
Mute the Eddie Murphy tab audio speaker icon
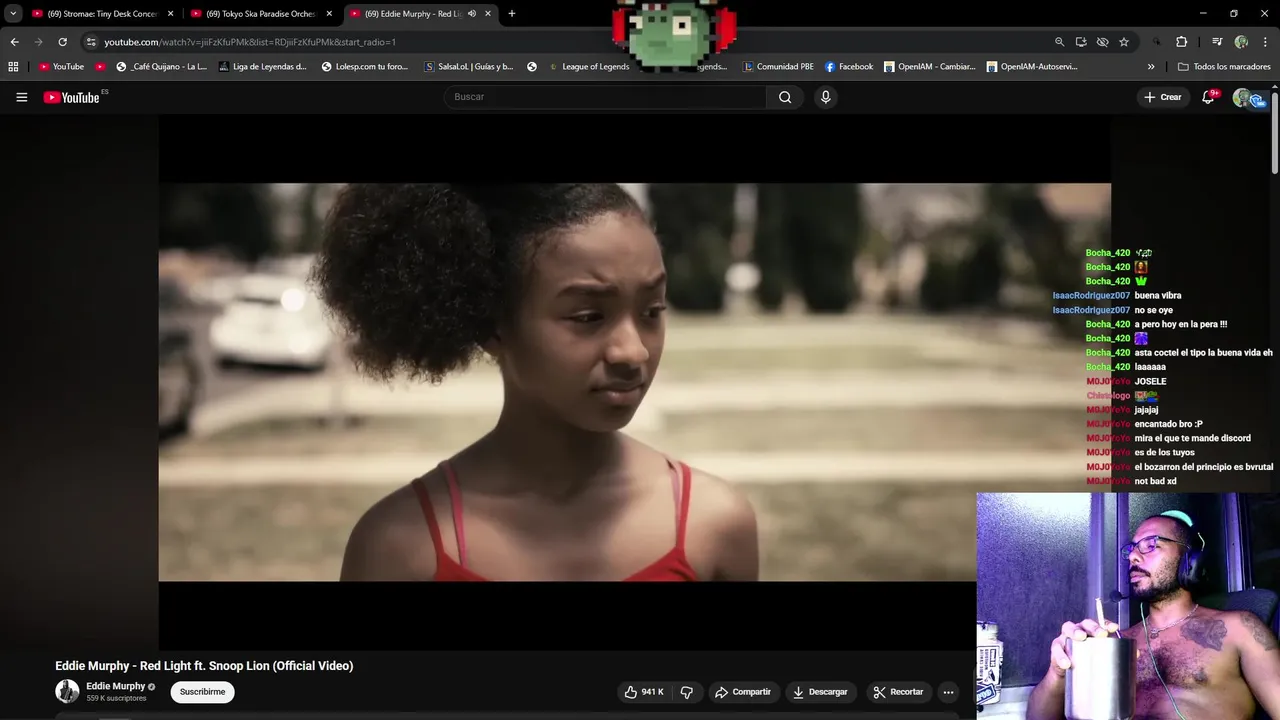472,14
